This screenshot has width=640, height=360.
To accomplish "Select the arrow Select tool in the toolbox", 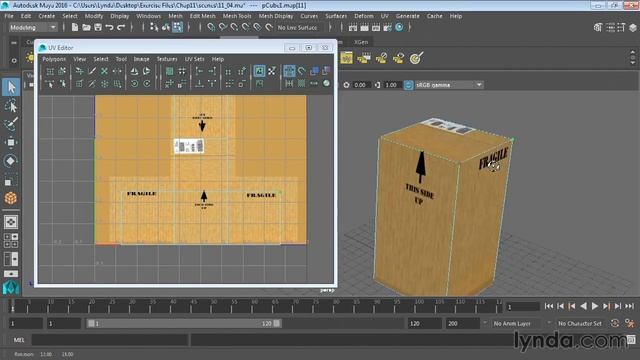I will coord(11,87).
